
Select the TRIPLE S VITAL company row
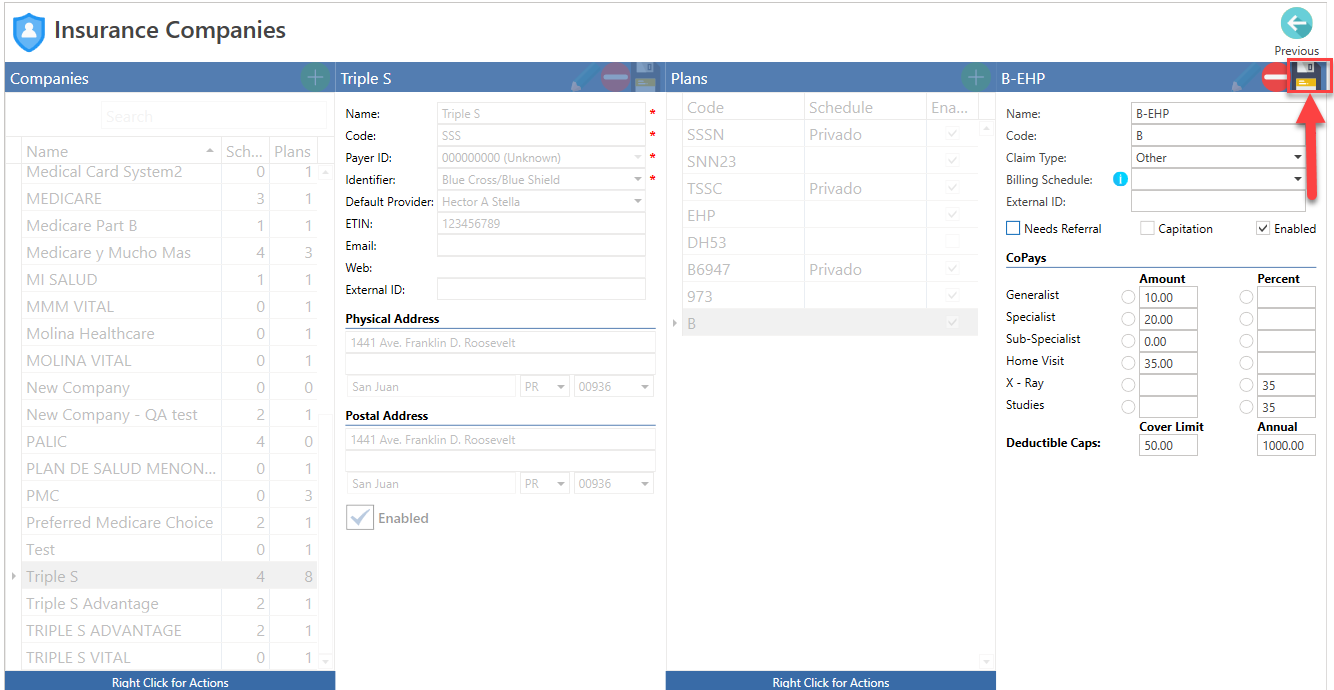pyautogui.click(x=170, y=658)
